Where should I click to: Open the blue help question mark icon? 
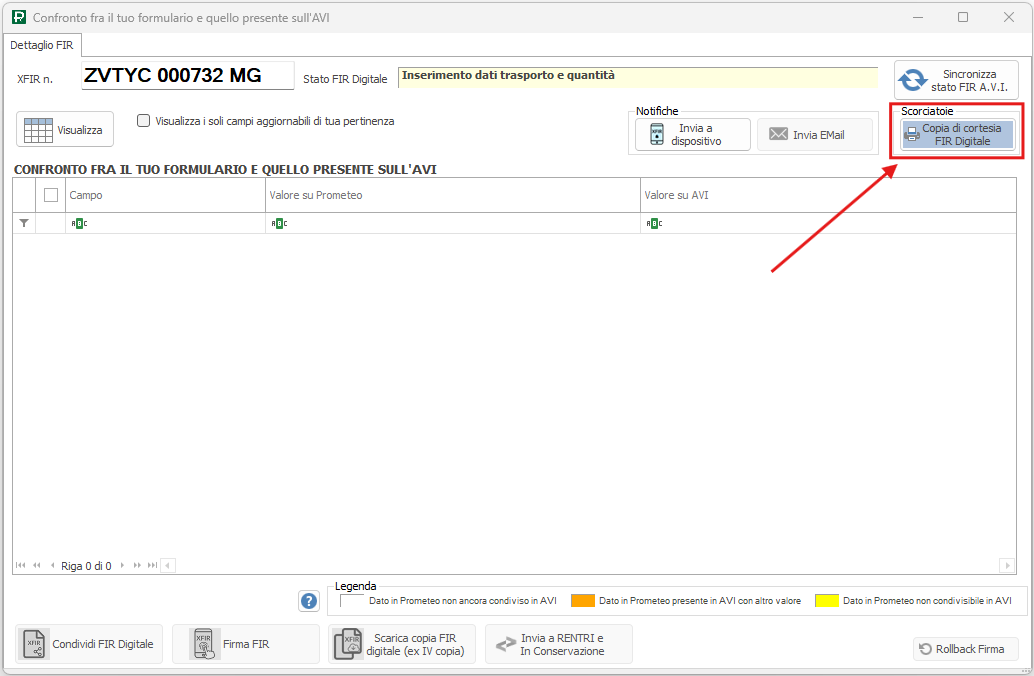309,601
